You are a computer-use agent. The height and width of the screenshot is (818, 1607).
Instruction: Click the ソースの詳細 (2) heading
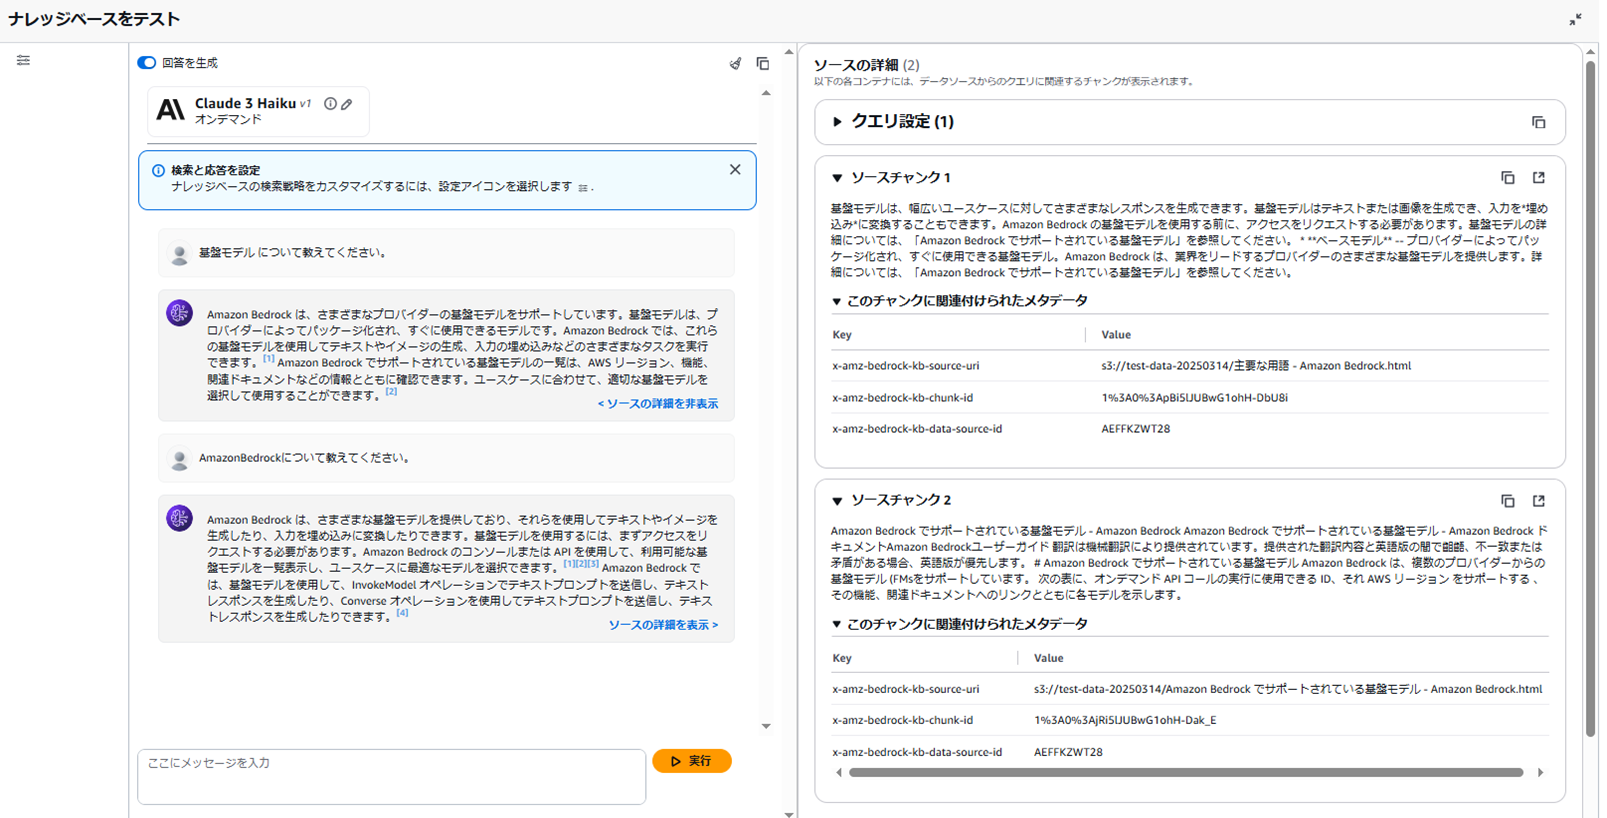click(x=866, y=65)
